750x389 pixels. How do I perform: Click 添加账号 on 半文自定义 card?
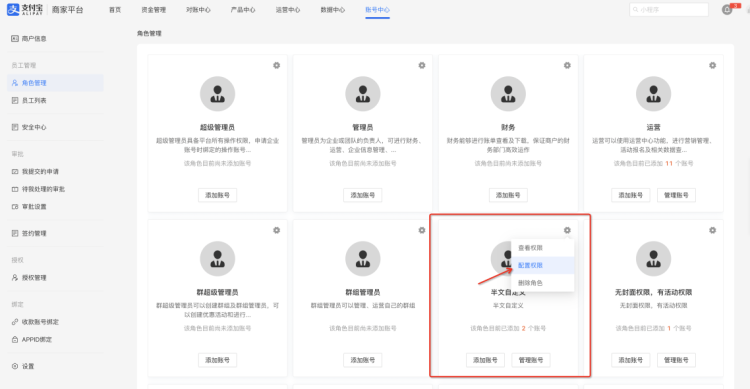click(485, 360)
